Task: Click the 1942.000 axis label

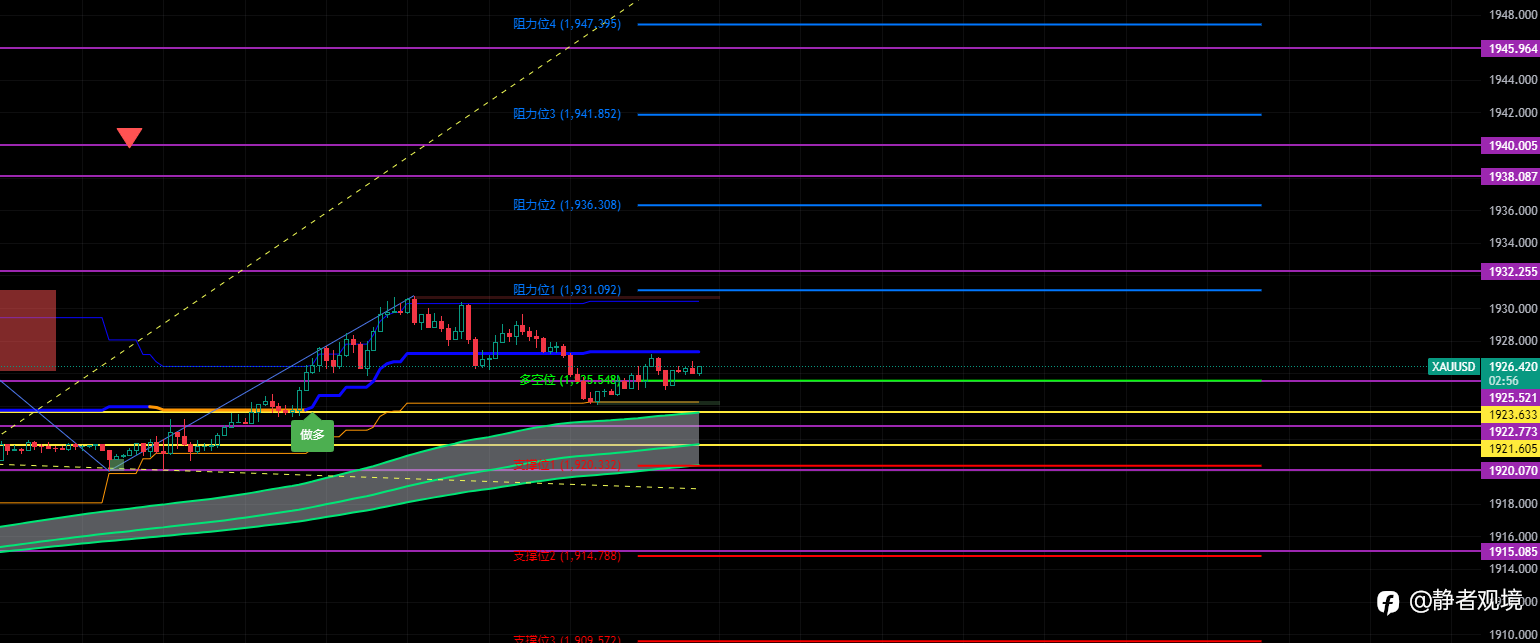Action: click(1513, 112)
